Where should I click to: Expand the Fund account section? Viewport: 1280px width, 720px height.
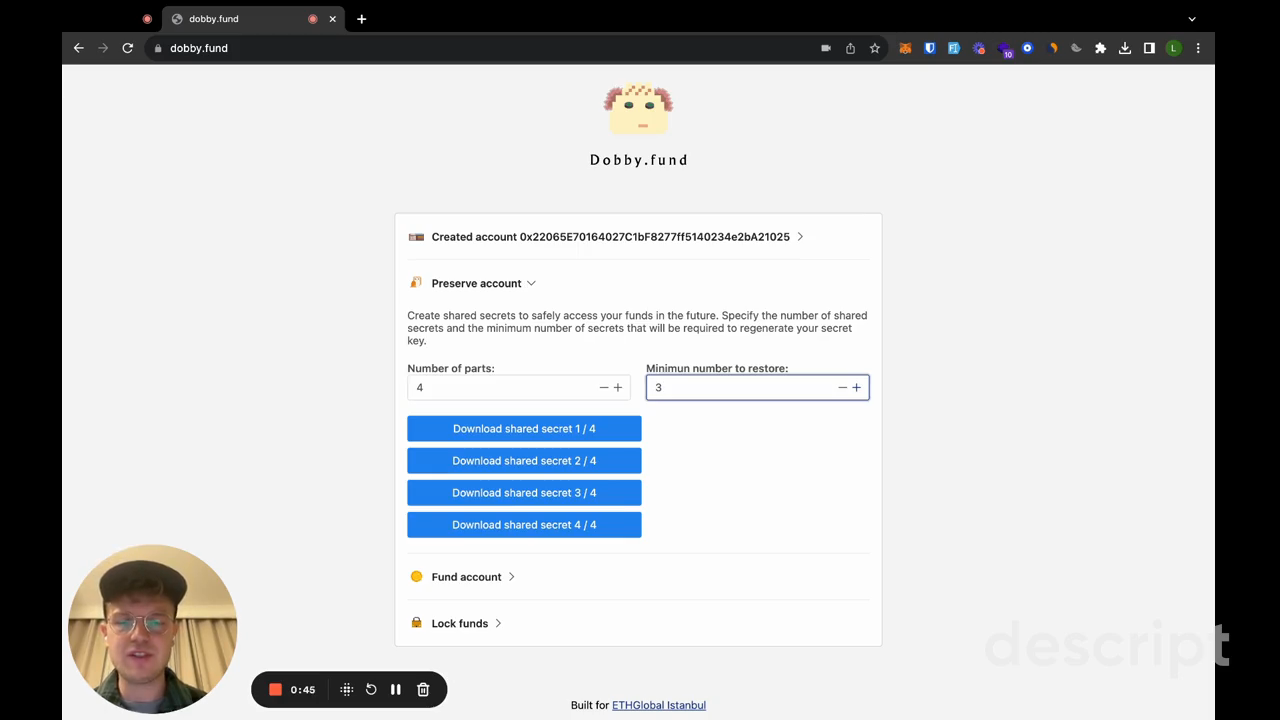tap(463, 577)
